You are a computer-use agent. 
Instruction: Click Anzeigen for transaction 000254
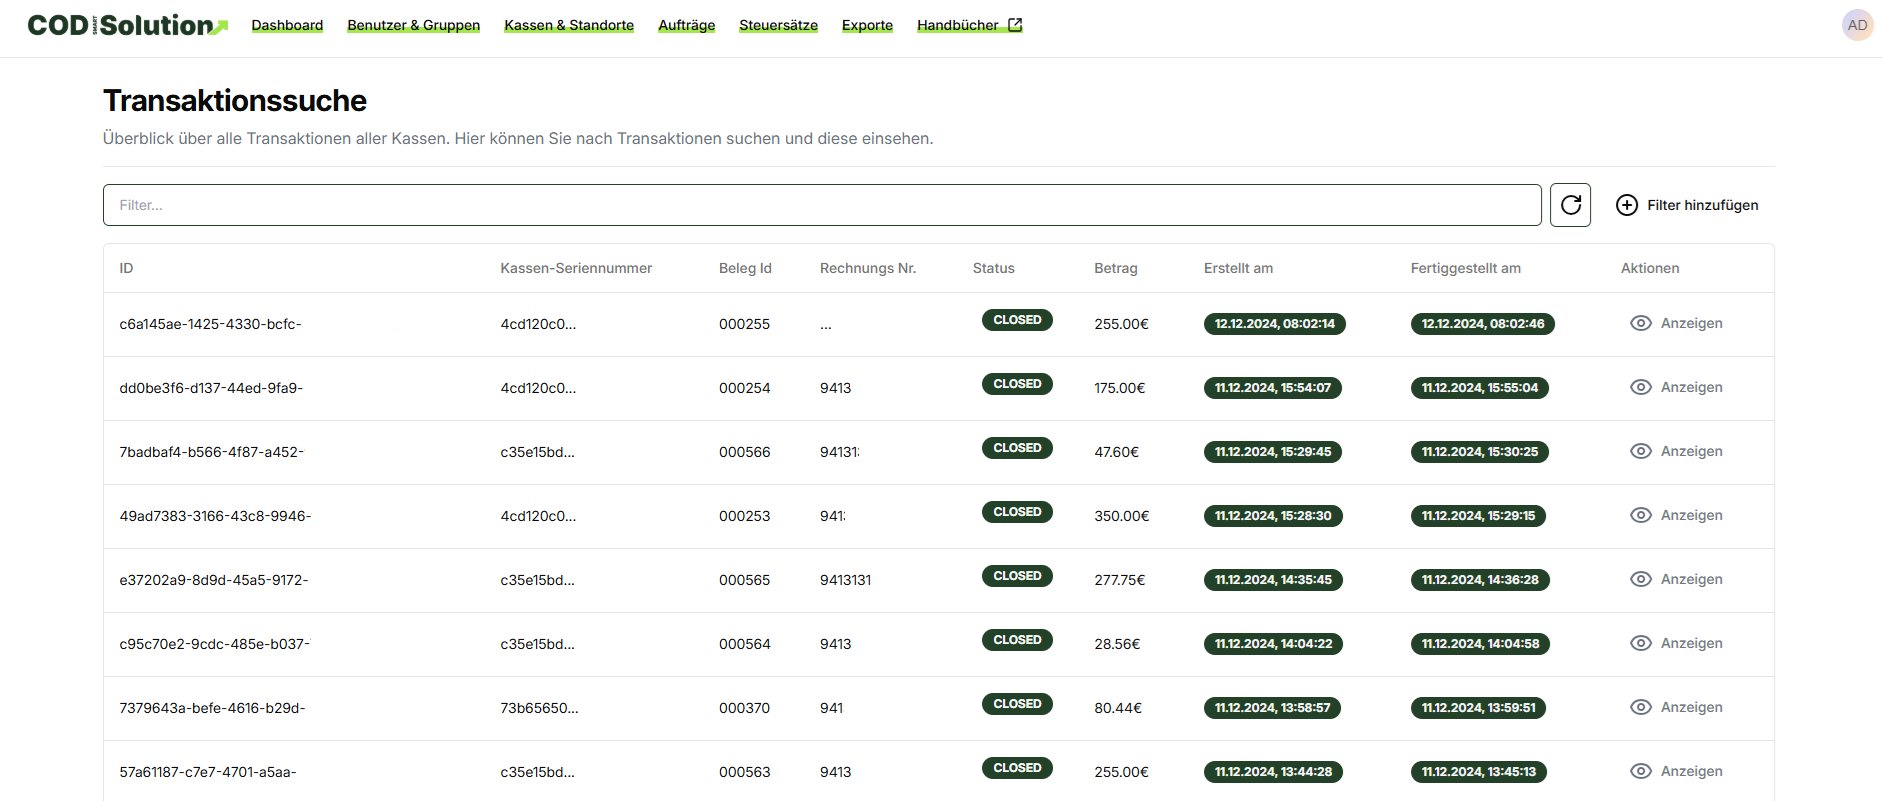(1691, 387)
